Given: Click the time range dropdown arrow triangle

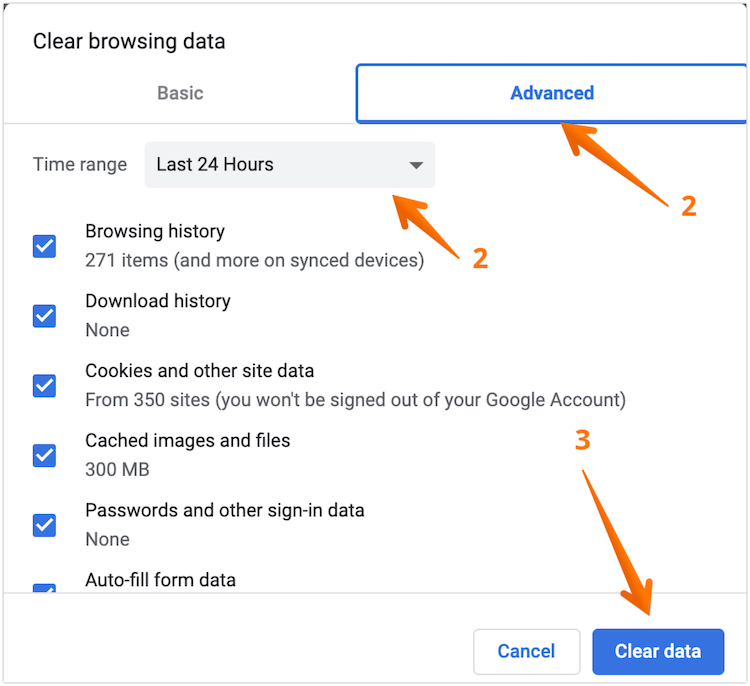Looking at the screenshot, I should tap(416, 165).
